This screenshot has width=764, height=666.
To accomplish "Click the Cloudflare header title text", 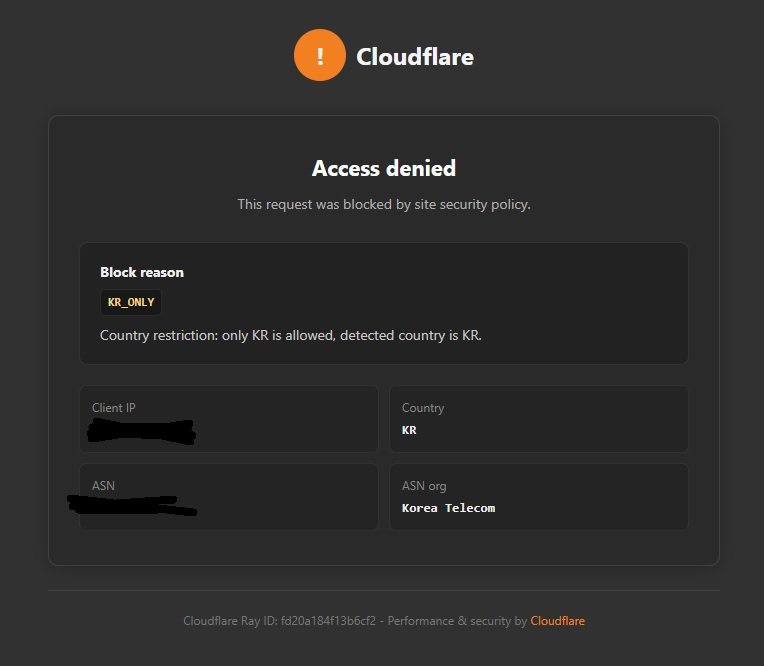I will pyautogui.click(x=415, y=57).
